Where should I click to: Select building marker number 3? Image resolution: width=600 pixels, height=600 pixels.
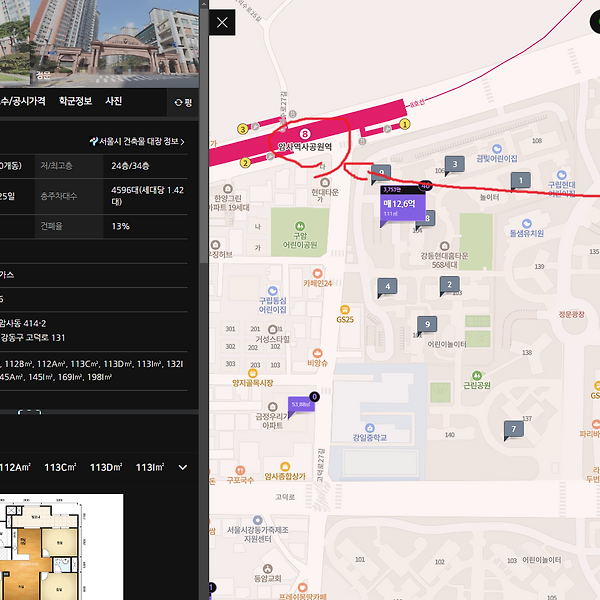pos(454,164)
